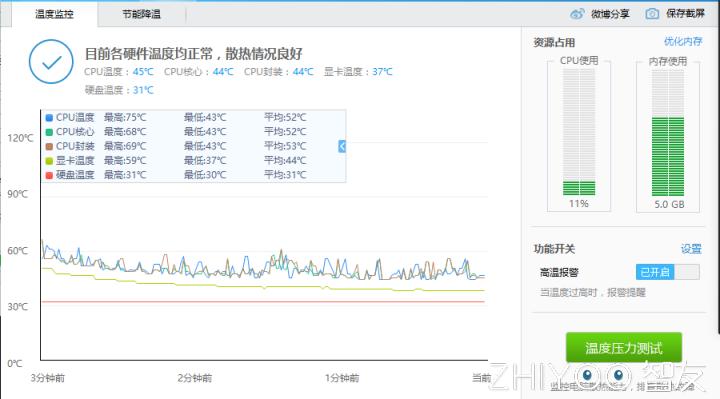Click the 5.0 GB memory value
Screen dimensions: 720x399
[x=669, y=204]
